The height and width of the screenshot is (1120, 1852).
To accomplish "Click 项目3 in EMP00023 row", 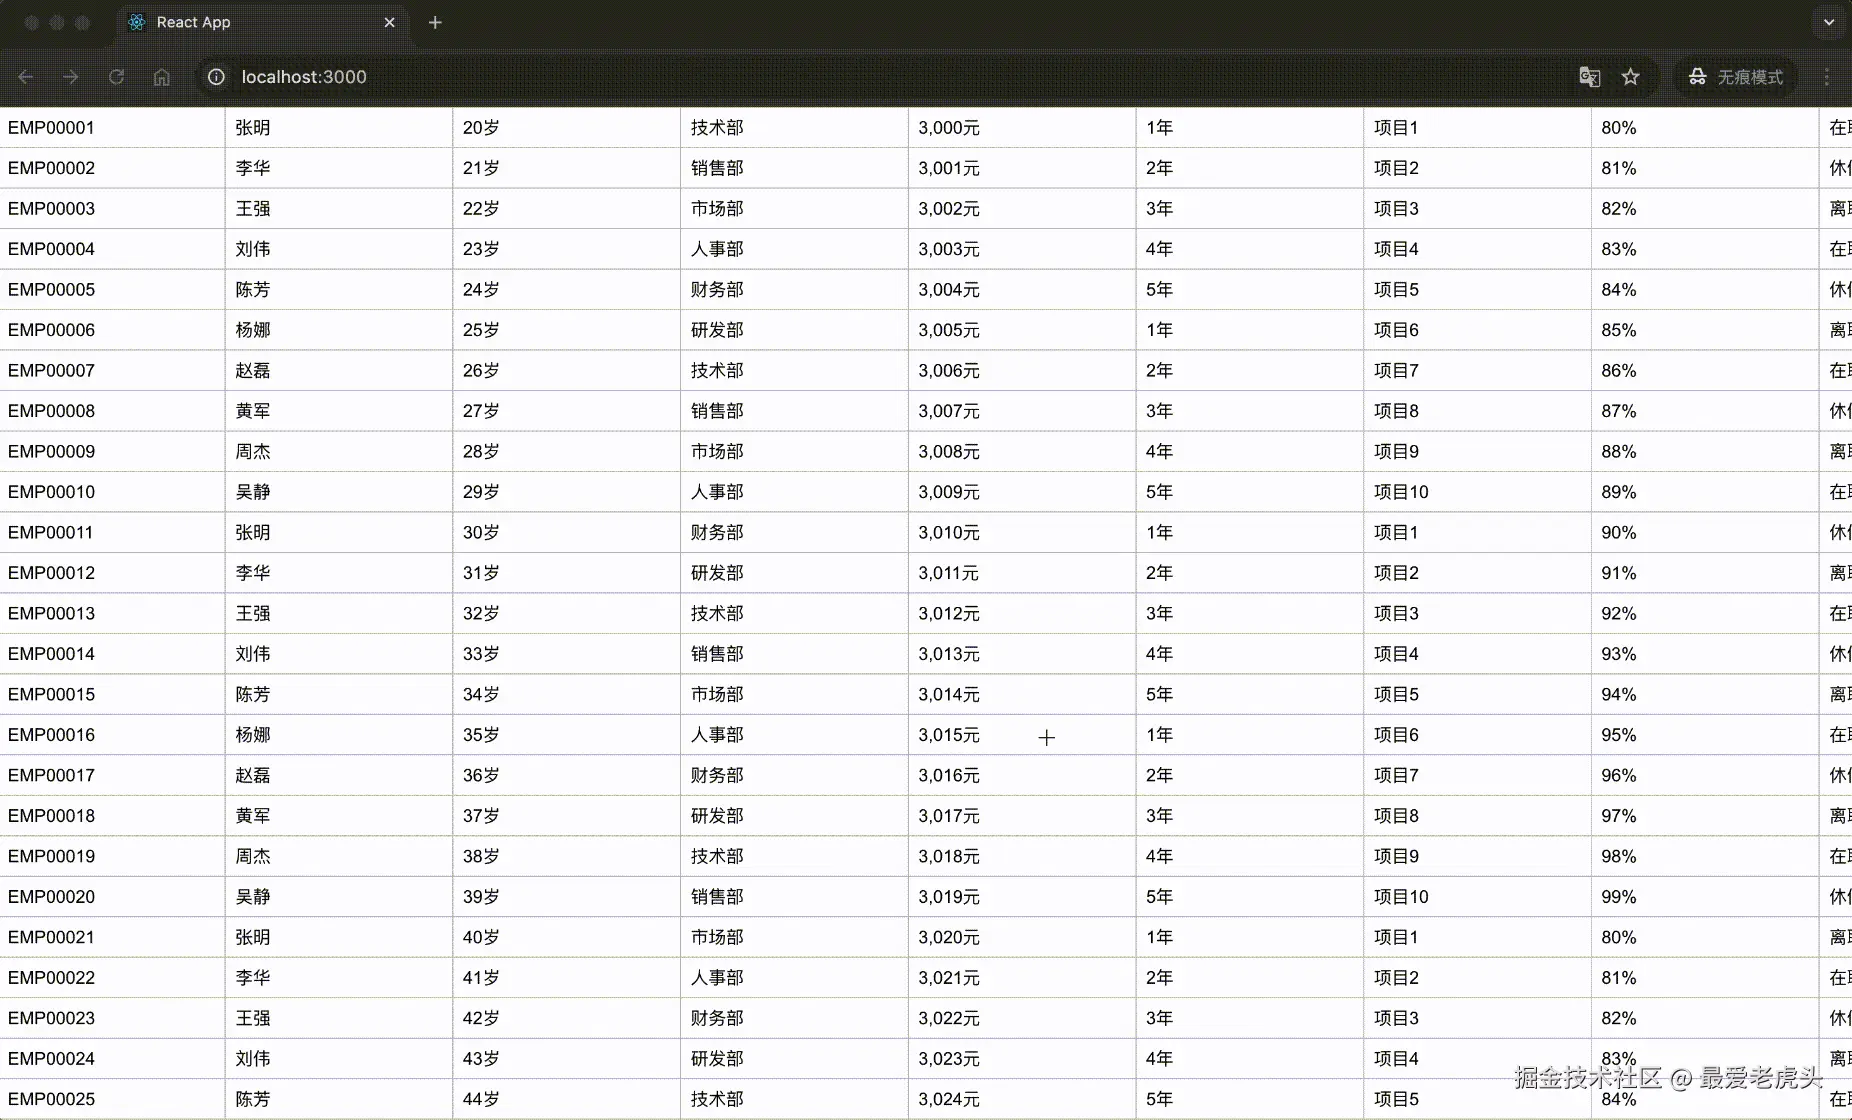I will (x=1396, y=1018).
